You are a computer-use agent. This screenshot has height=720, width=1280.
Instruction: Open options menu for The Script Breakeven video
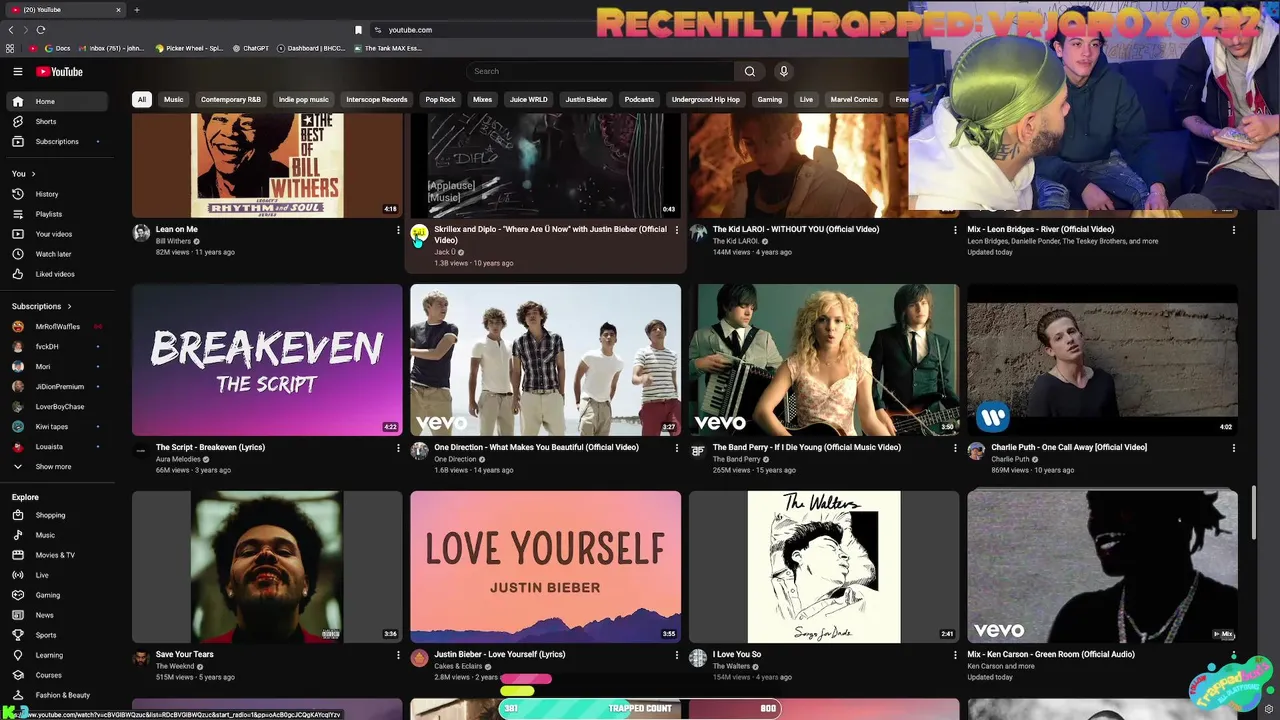[x=398, y=448]
